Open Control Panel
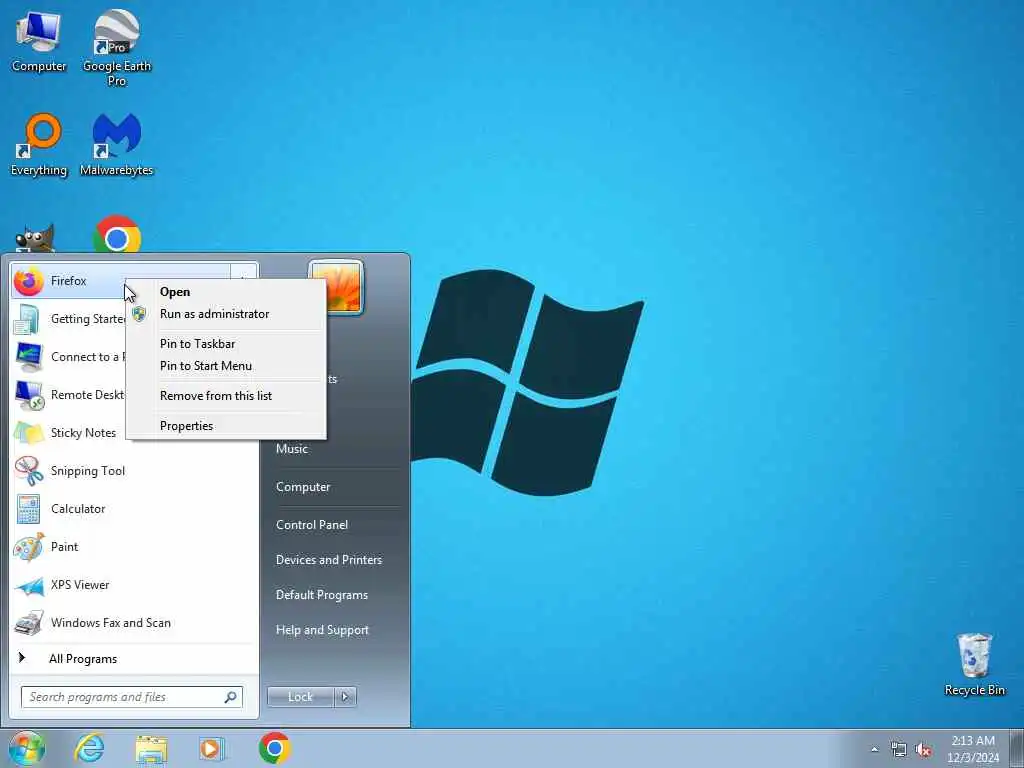Screen dimensions: 1024x768 [312, 524]
